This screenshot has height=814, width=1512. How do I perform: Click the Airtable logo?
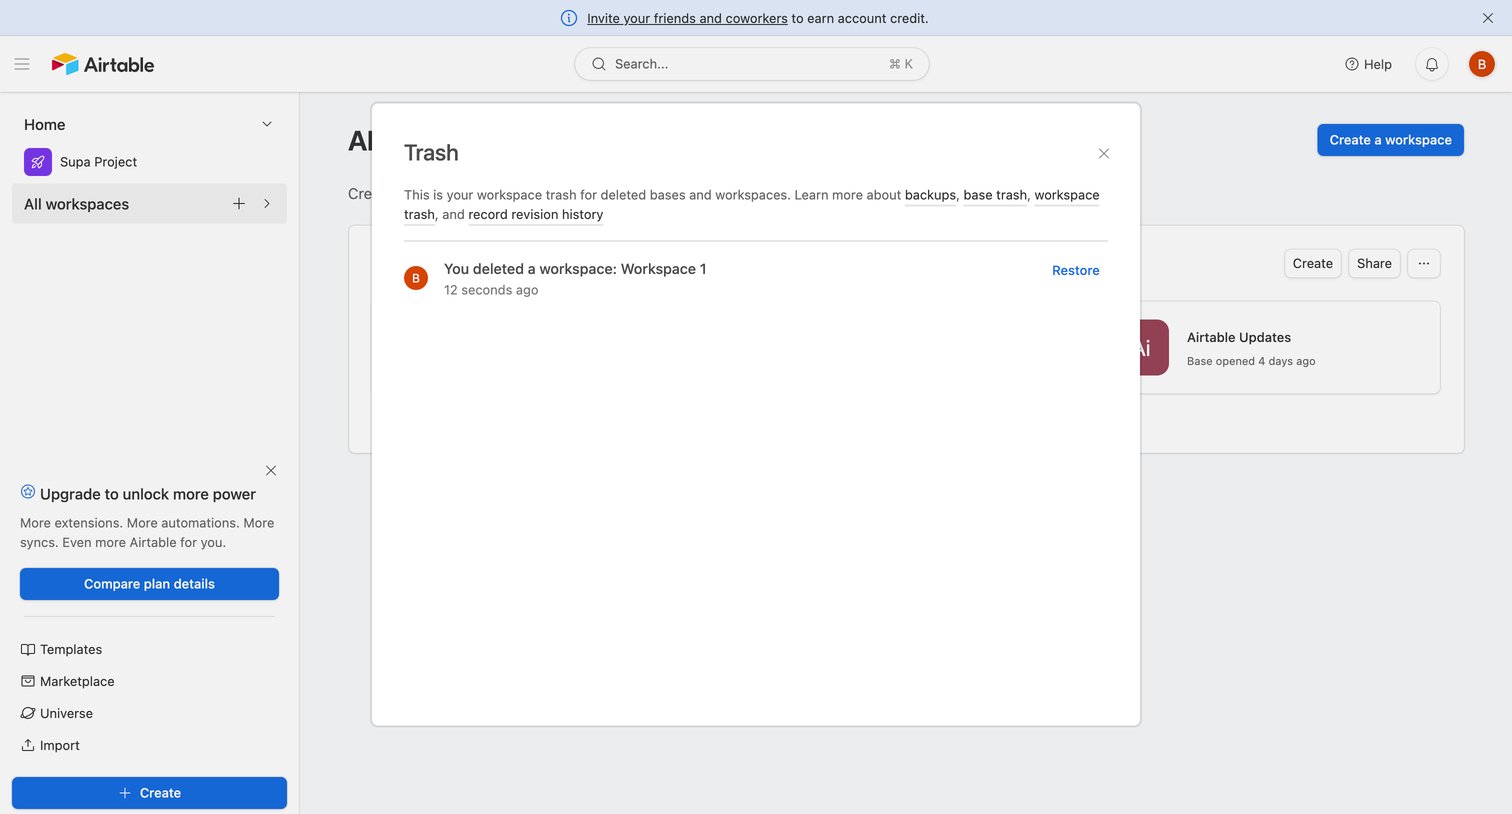pos(103,64)
